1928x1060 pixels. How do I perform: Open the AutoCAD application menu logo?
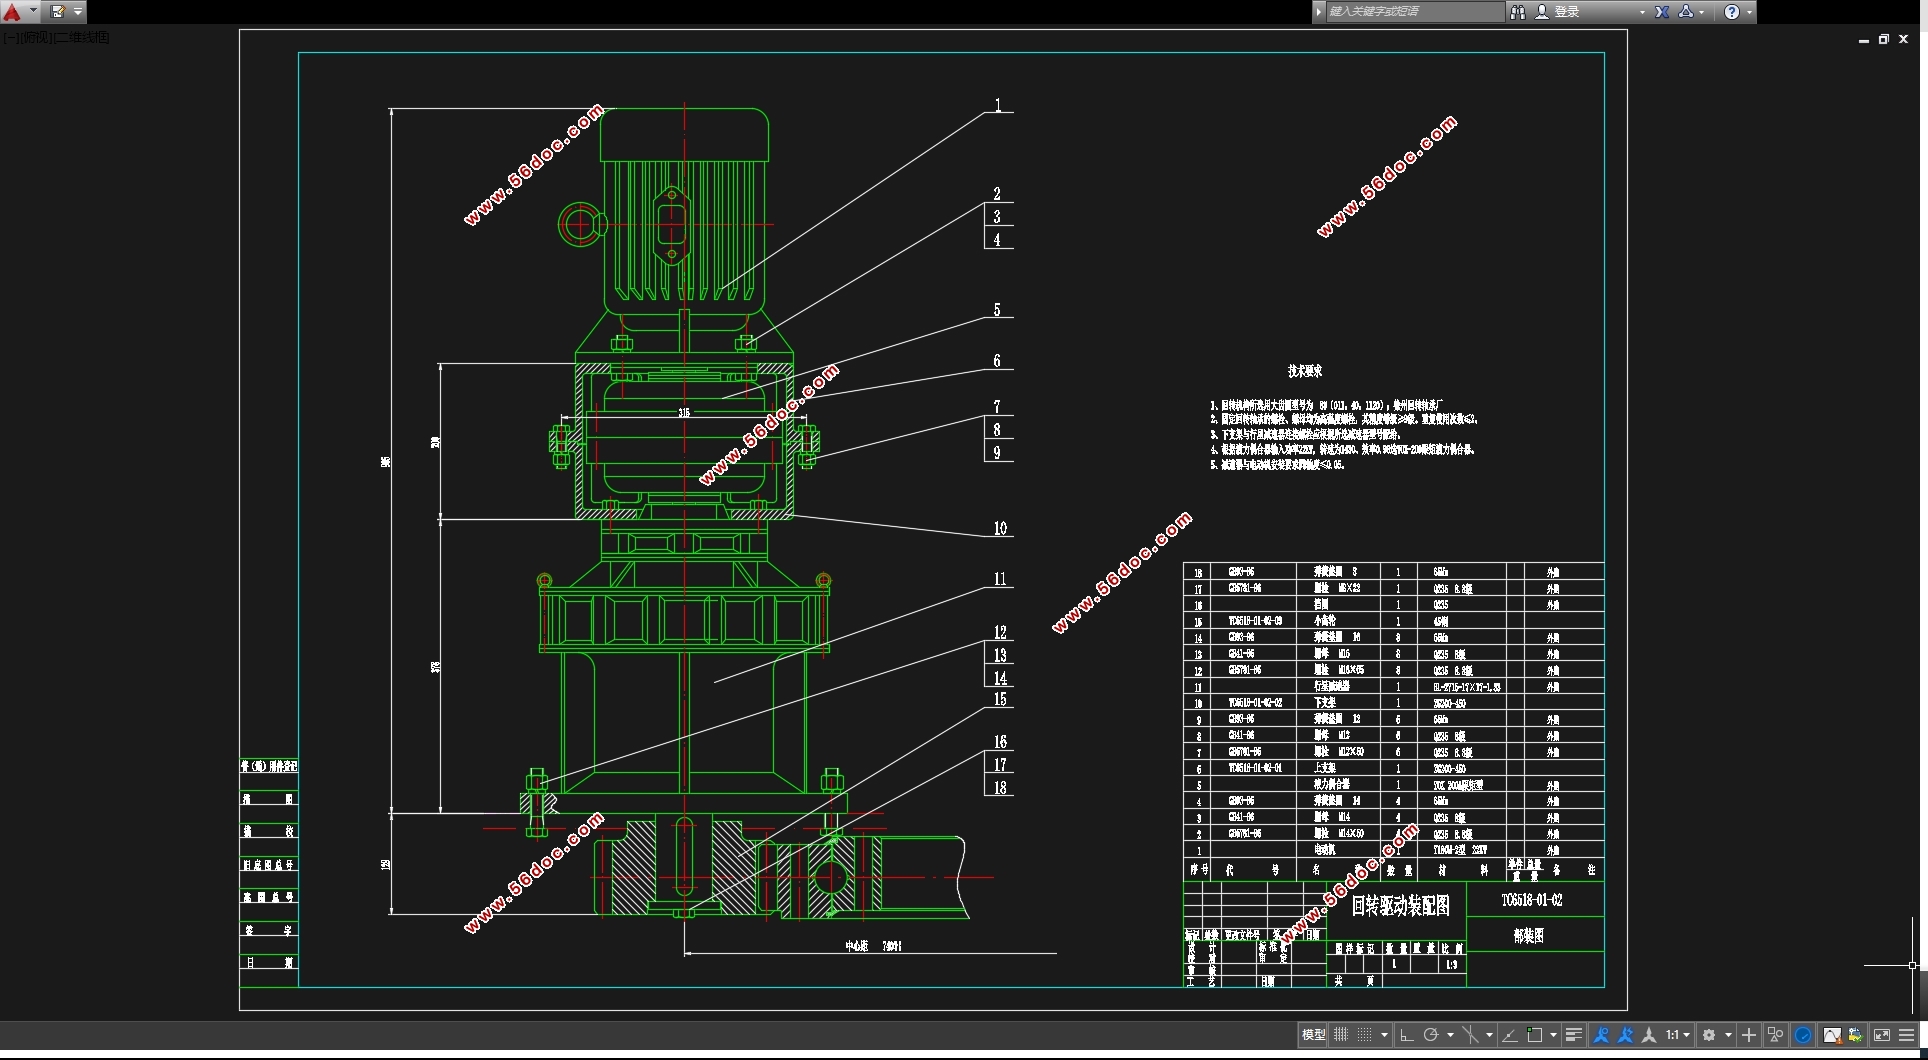pyautogui.click(x=13, y=12)
